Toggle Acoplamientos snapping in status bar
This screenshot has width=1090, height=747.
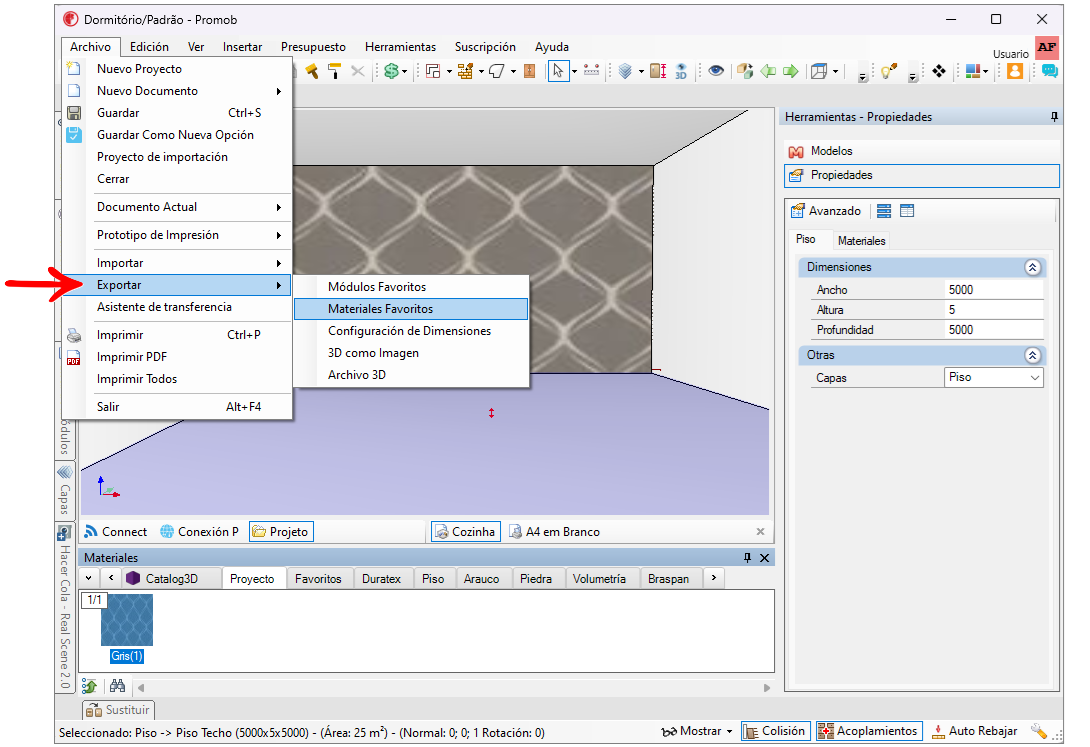[868, 731]
